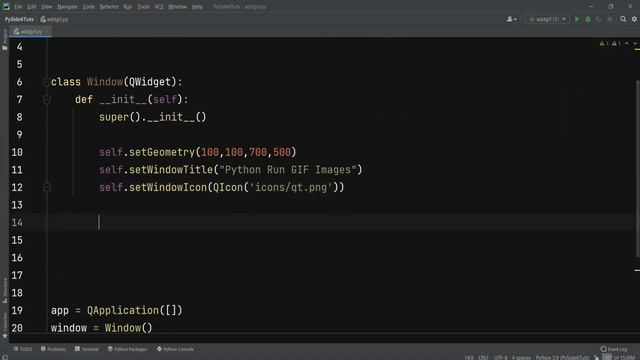This screenshot has height=360, width=640.
Task: Open the Structure tool window sidebar
Action: [4, 291]
